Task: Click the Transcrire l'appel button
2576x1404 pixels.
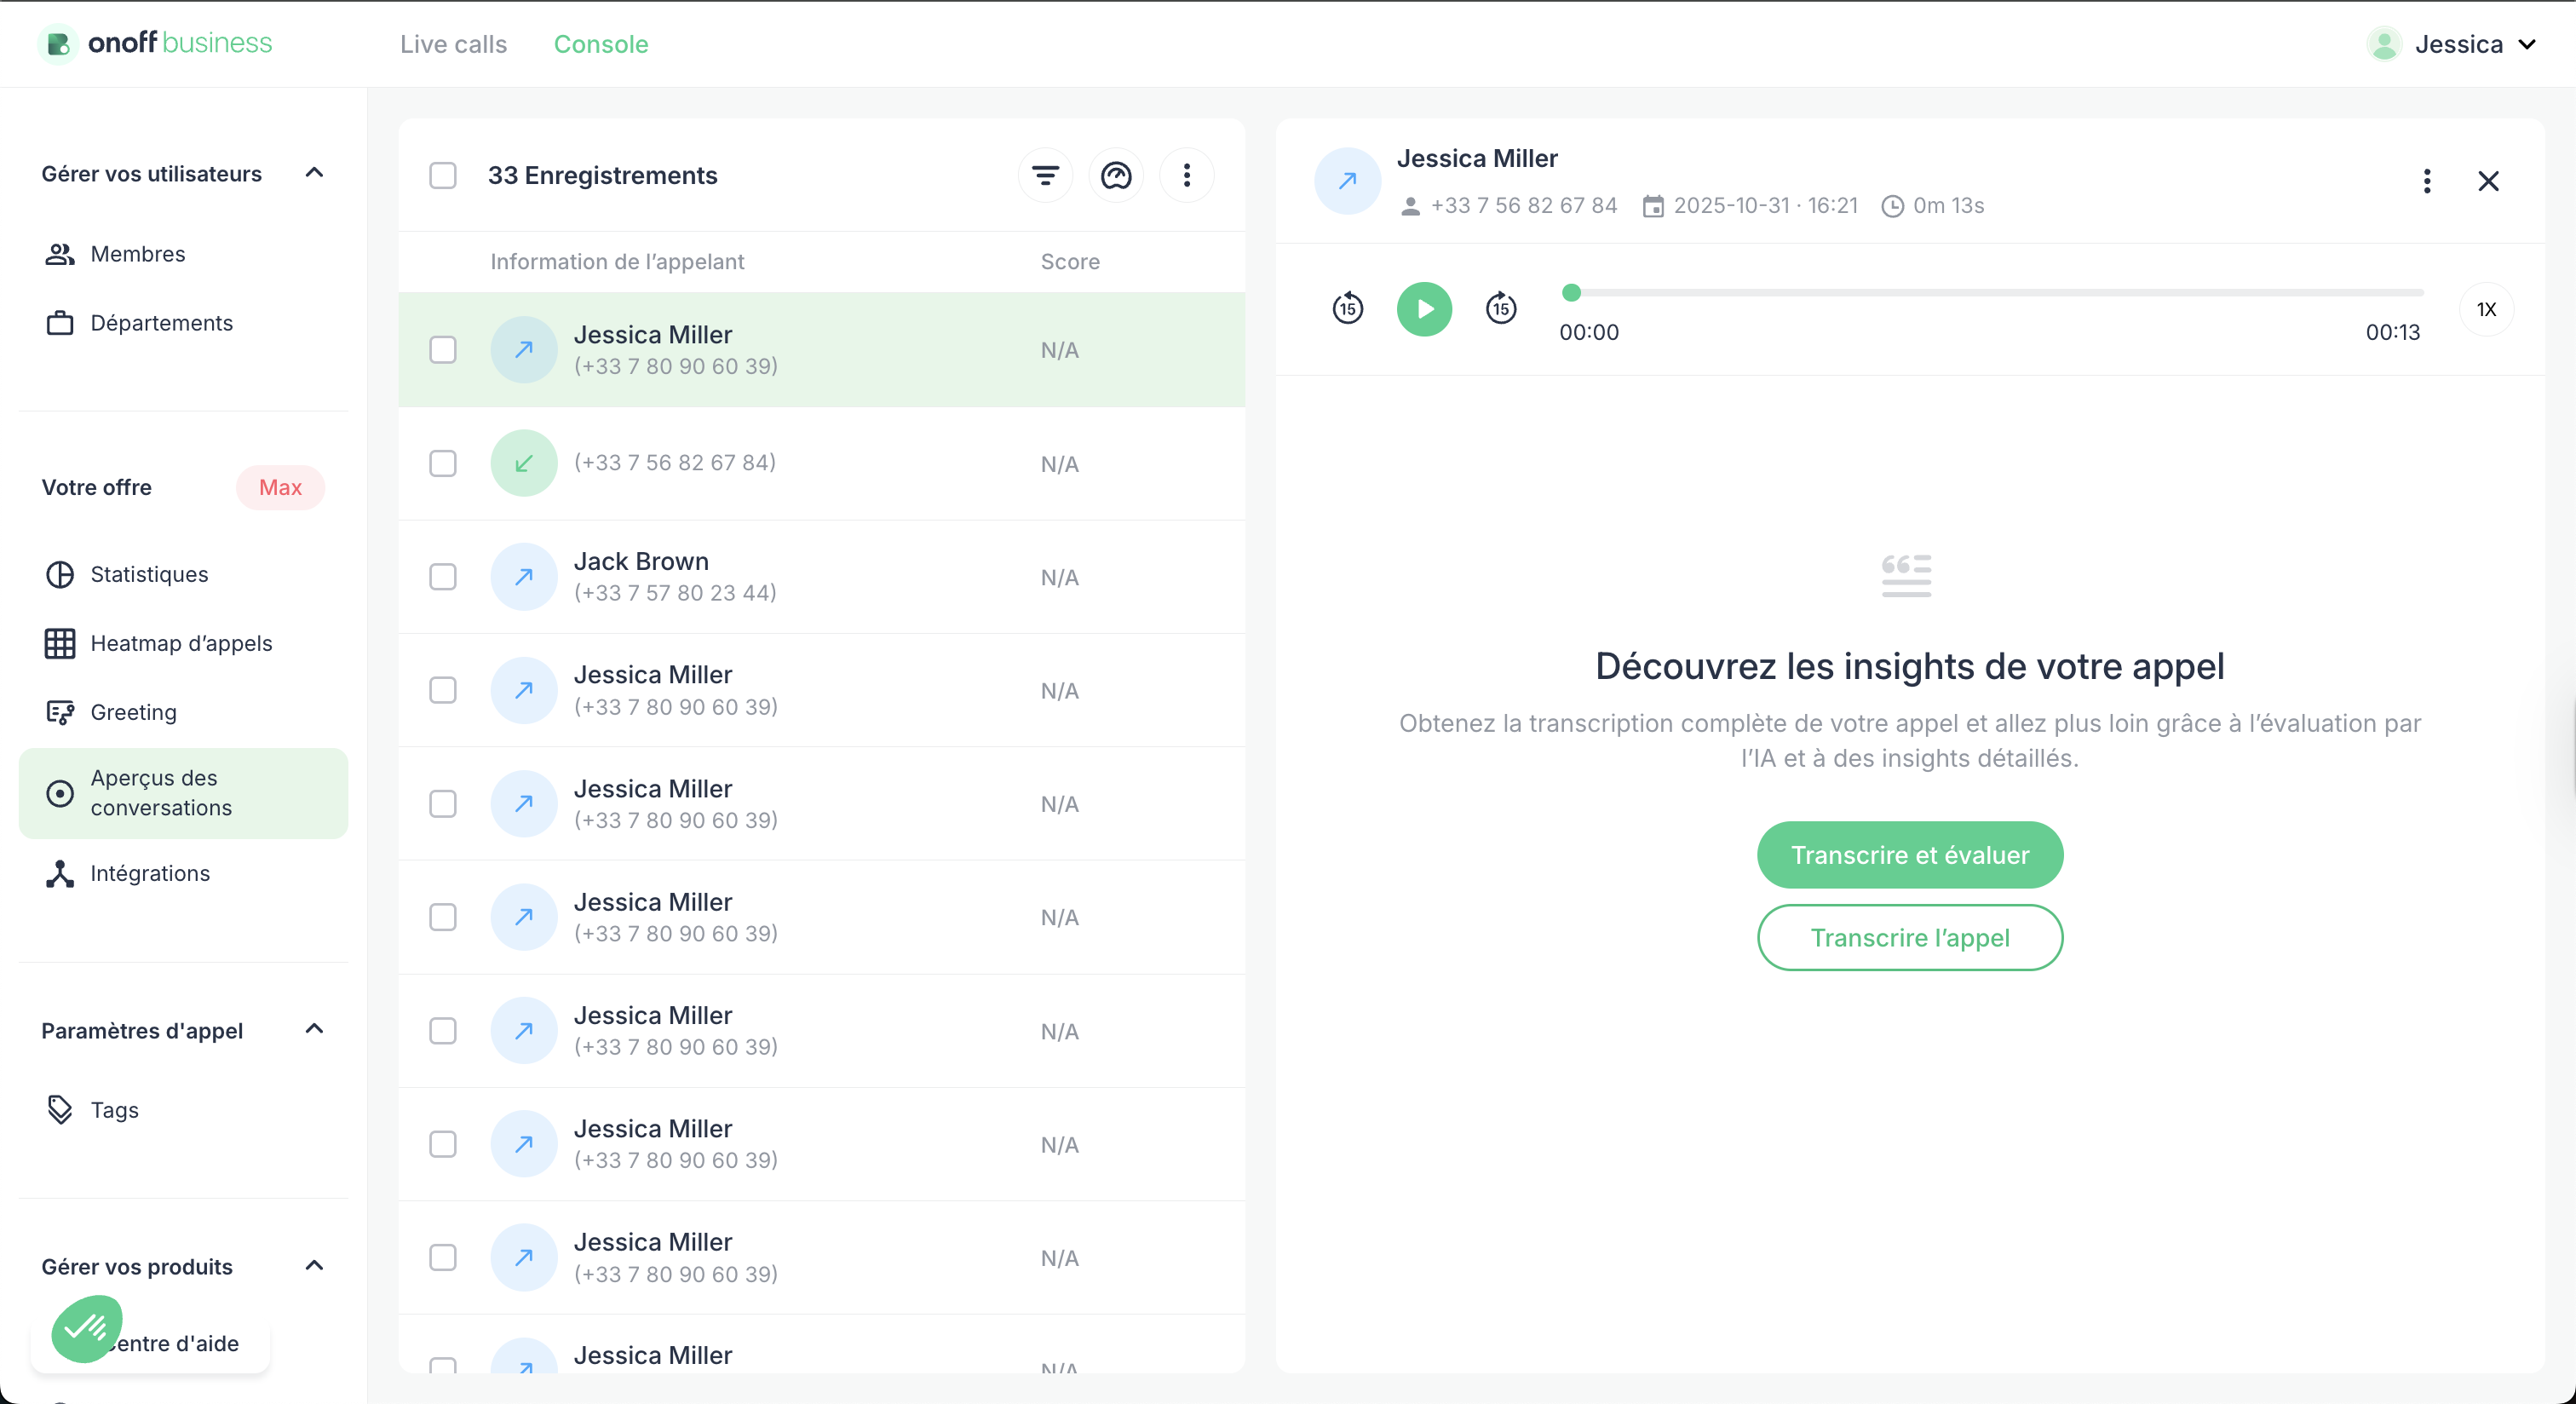Action: 1909,938
